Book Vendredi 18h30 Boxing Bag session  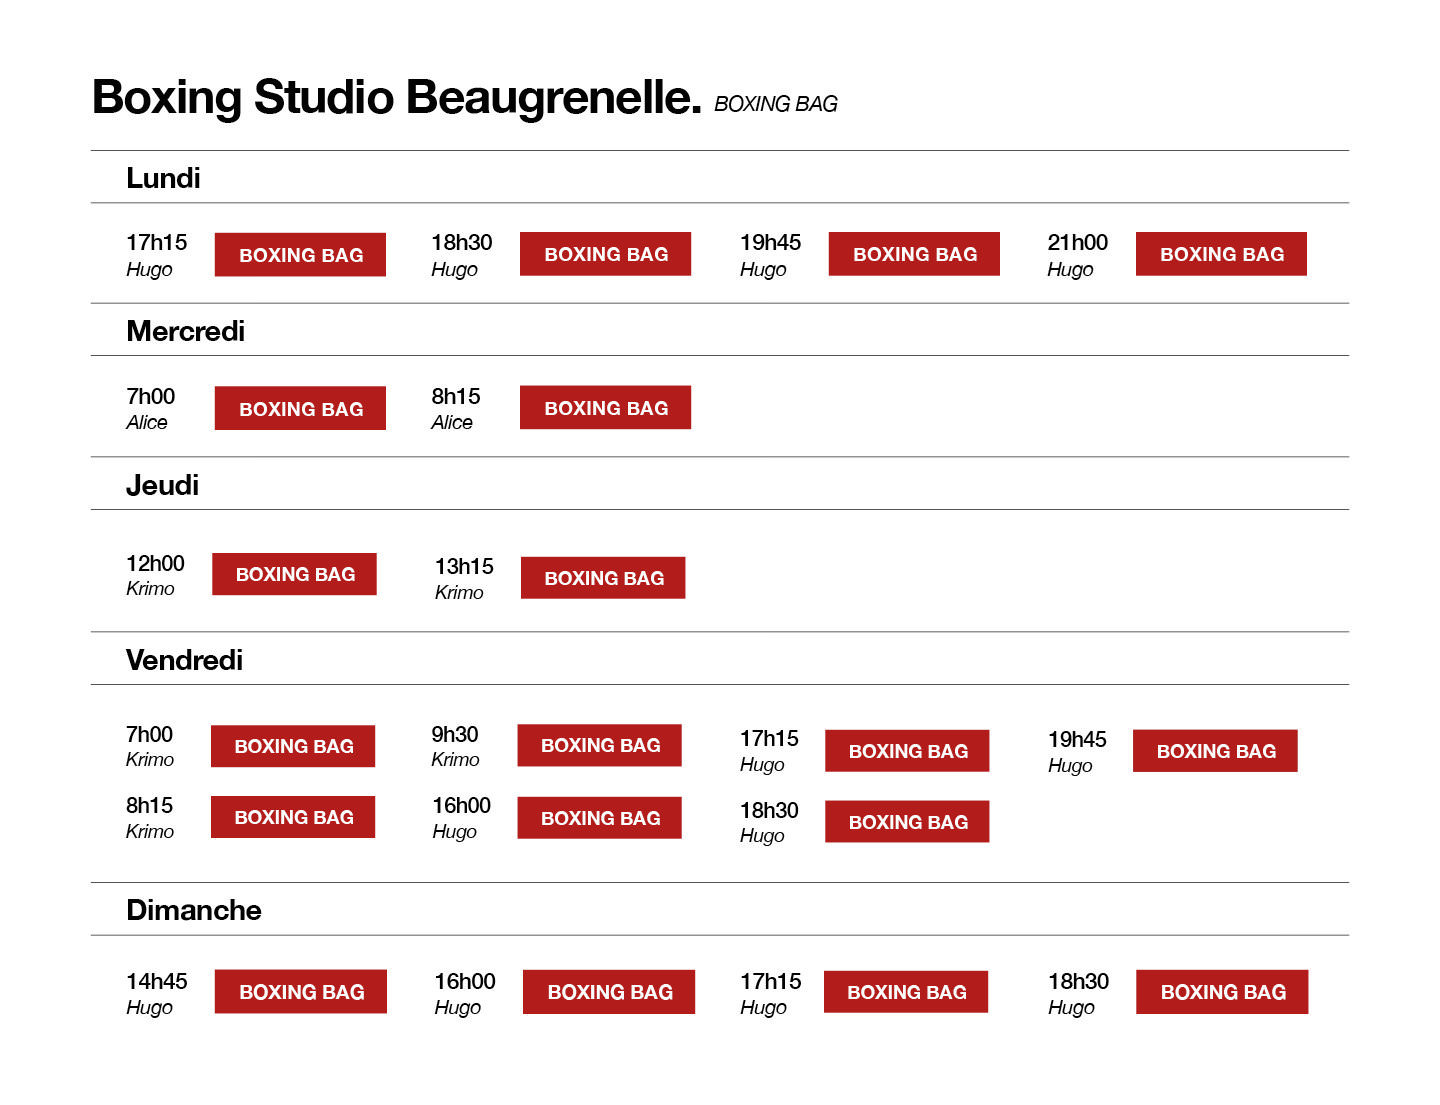[907, 822]
